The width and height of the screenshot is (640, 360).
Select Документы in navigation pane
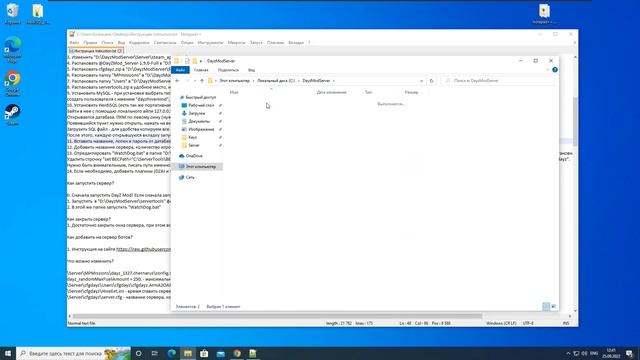coord(198,121)
